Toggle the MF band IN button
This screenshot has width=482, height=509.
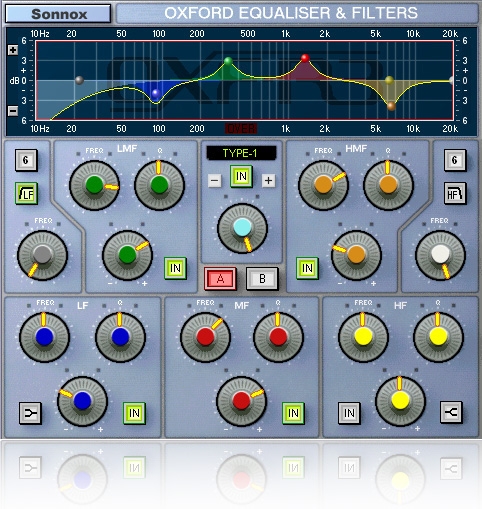click(293, 413)
